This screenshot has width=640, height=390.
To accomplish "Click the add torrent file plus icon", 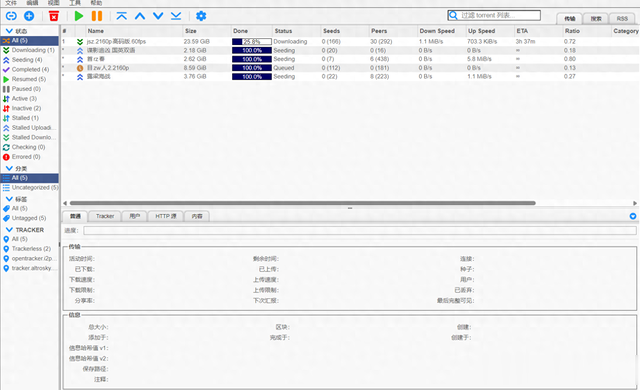I will (x=29, y=16).
